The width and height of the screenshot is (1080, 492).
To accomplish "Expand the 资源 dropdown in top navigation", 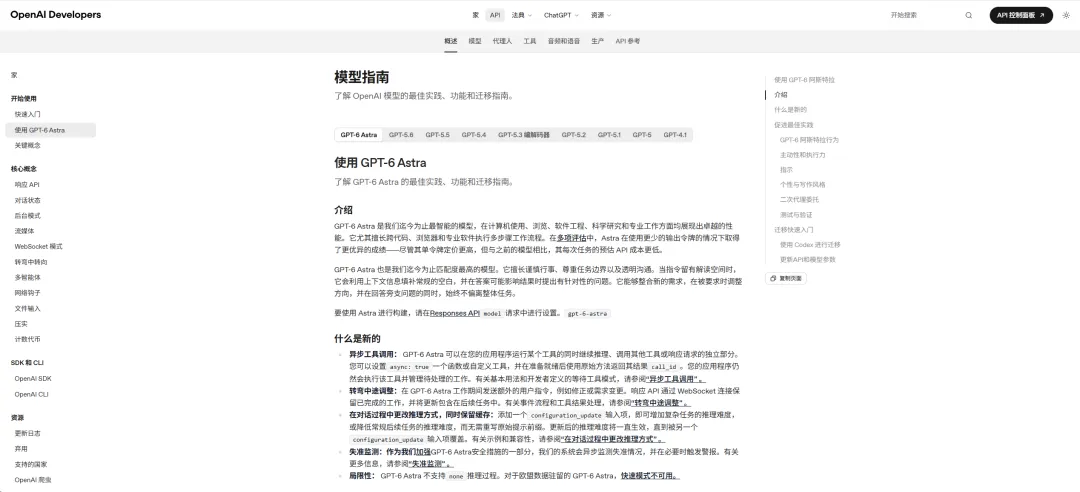I will coord(601,15).
